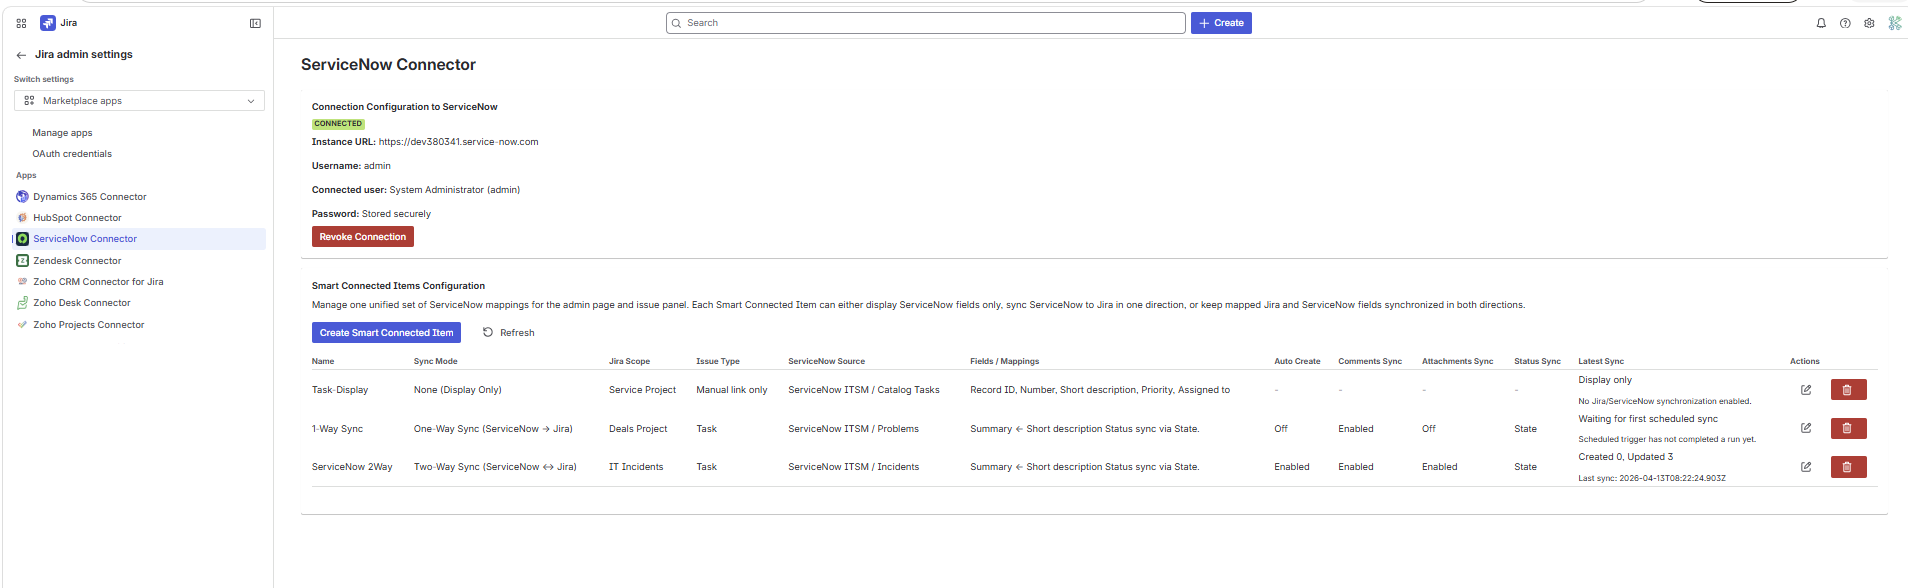This screenshot has height=588, width=1908.
Task: Click the search magnifier icon
Action: point(677,23)
